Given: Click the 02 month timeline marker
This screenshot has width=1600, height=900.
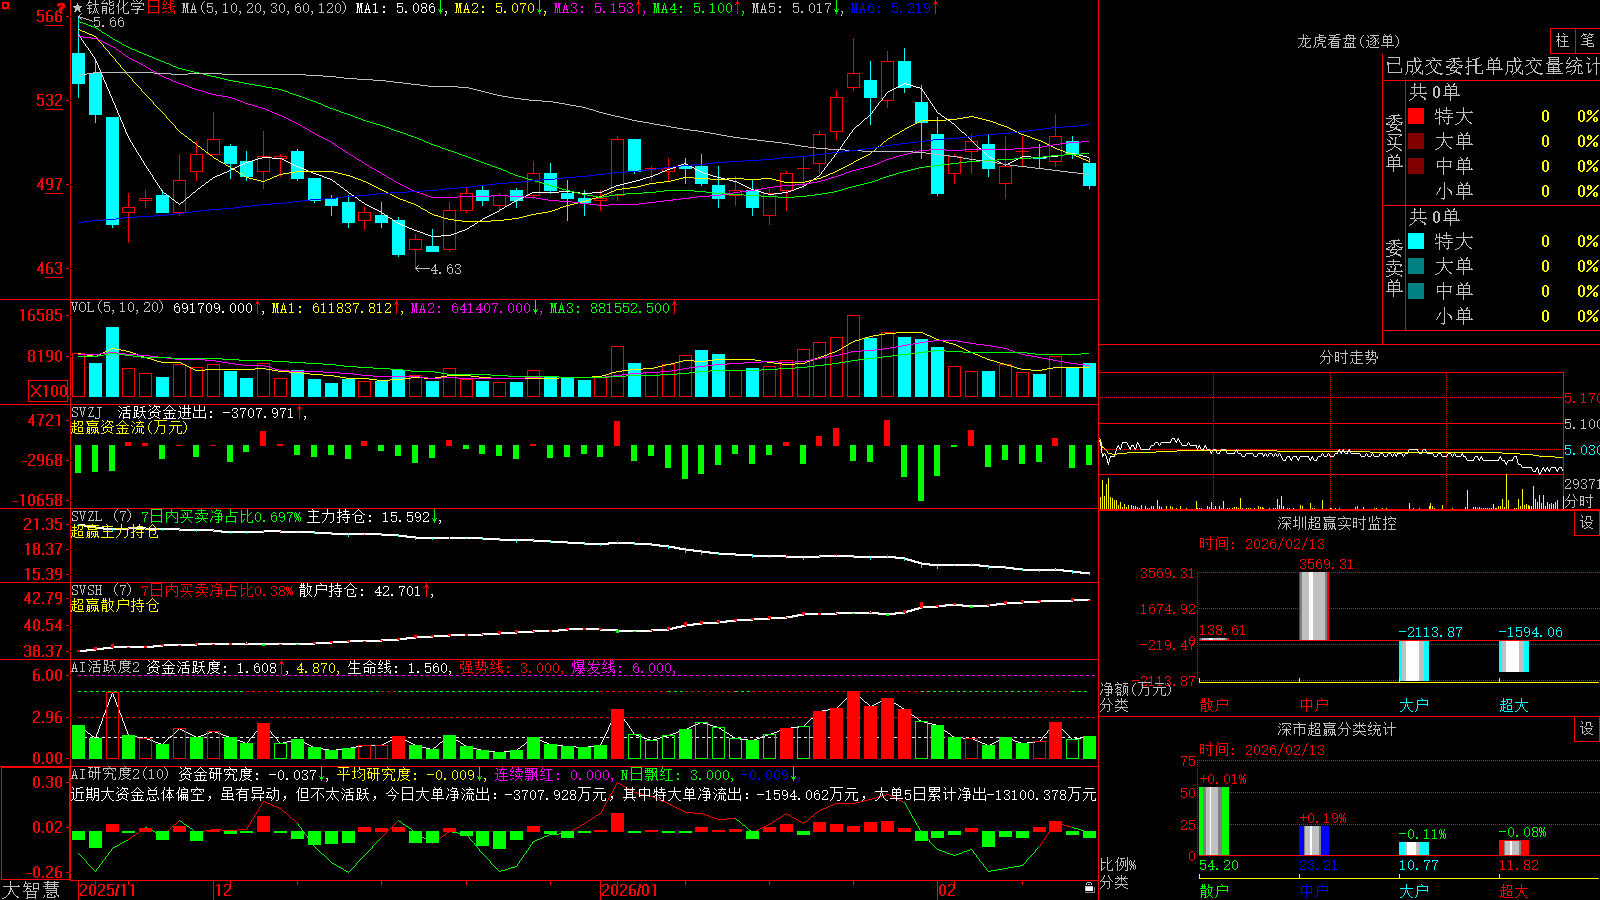Looking at the screenshot, I should tap(947, 890).
